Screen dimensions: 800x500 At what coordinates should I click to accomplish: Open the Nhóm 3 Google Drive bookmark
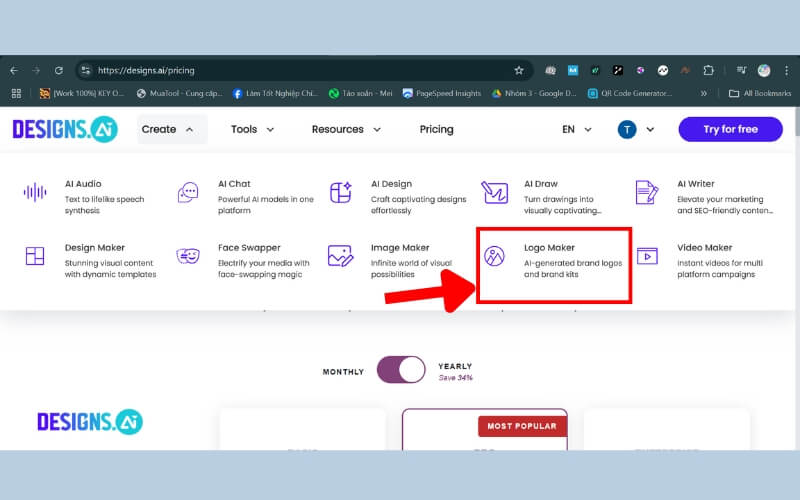point(534,93)
